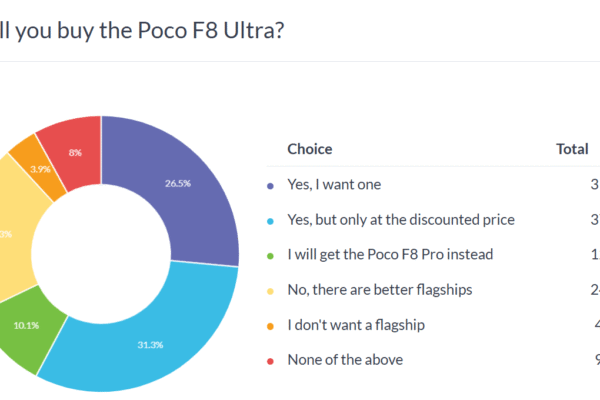Select the 'Yes, I want one' row
This screenshot has height=400, width=600.
click(x=334, y=185)
